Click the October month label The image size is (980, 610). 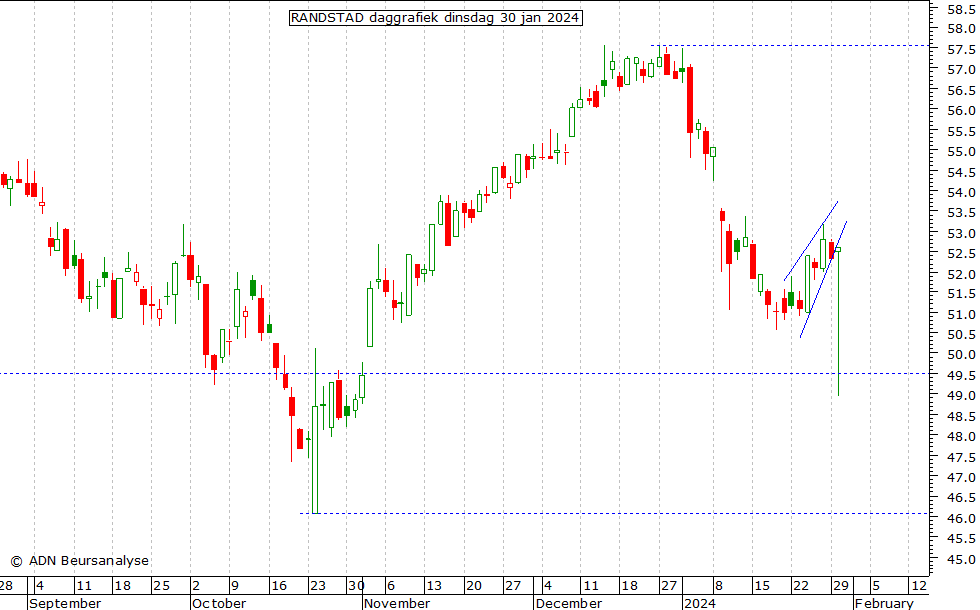[219, 603]
